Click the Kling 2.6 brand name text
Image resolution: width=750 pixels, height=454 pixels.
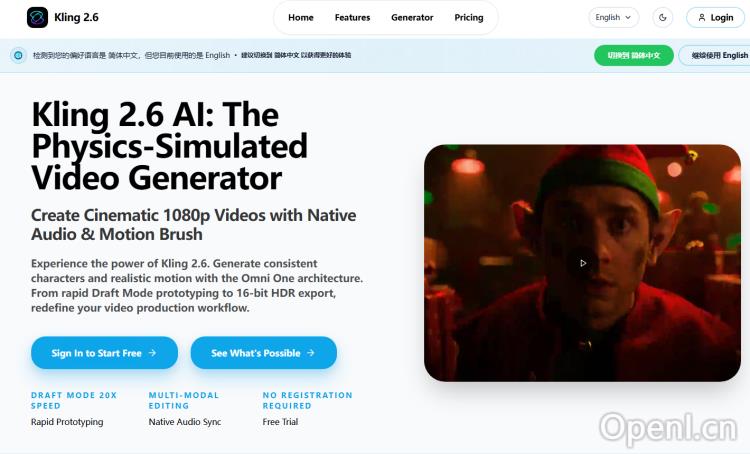click(76, 18)
